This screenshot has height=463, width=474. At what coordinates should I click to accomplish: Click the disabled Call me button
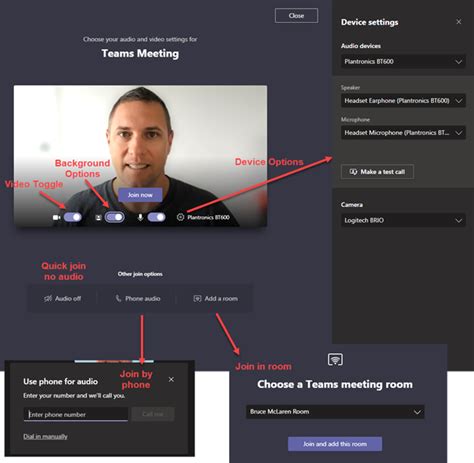pyautogui.click(x=153, y=414)
